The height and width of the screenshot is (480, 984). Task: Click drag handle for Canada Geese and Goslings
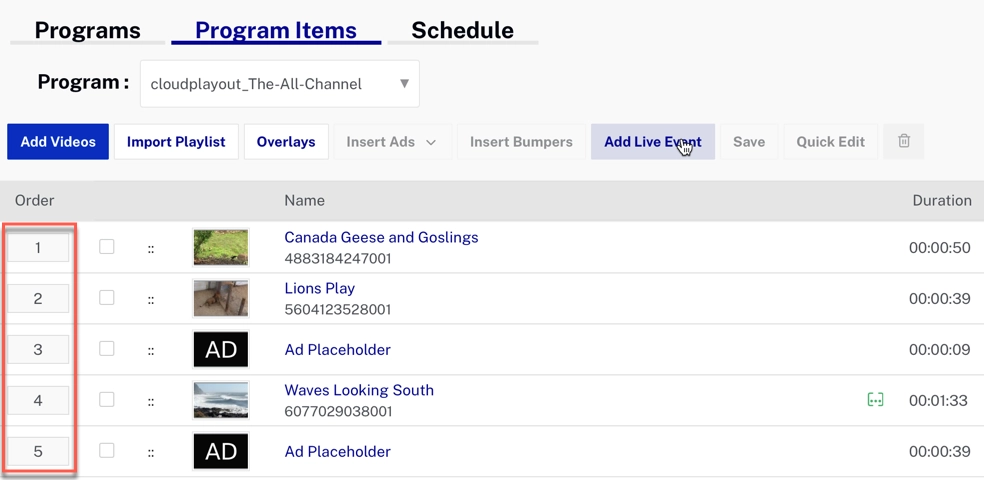coord(151,248)
